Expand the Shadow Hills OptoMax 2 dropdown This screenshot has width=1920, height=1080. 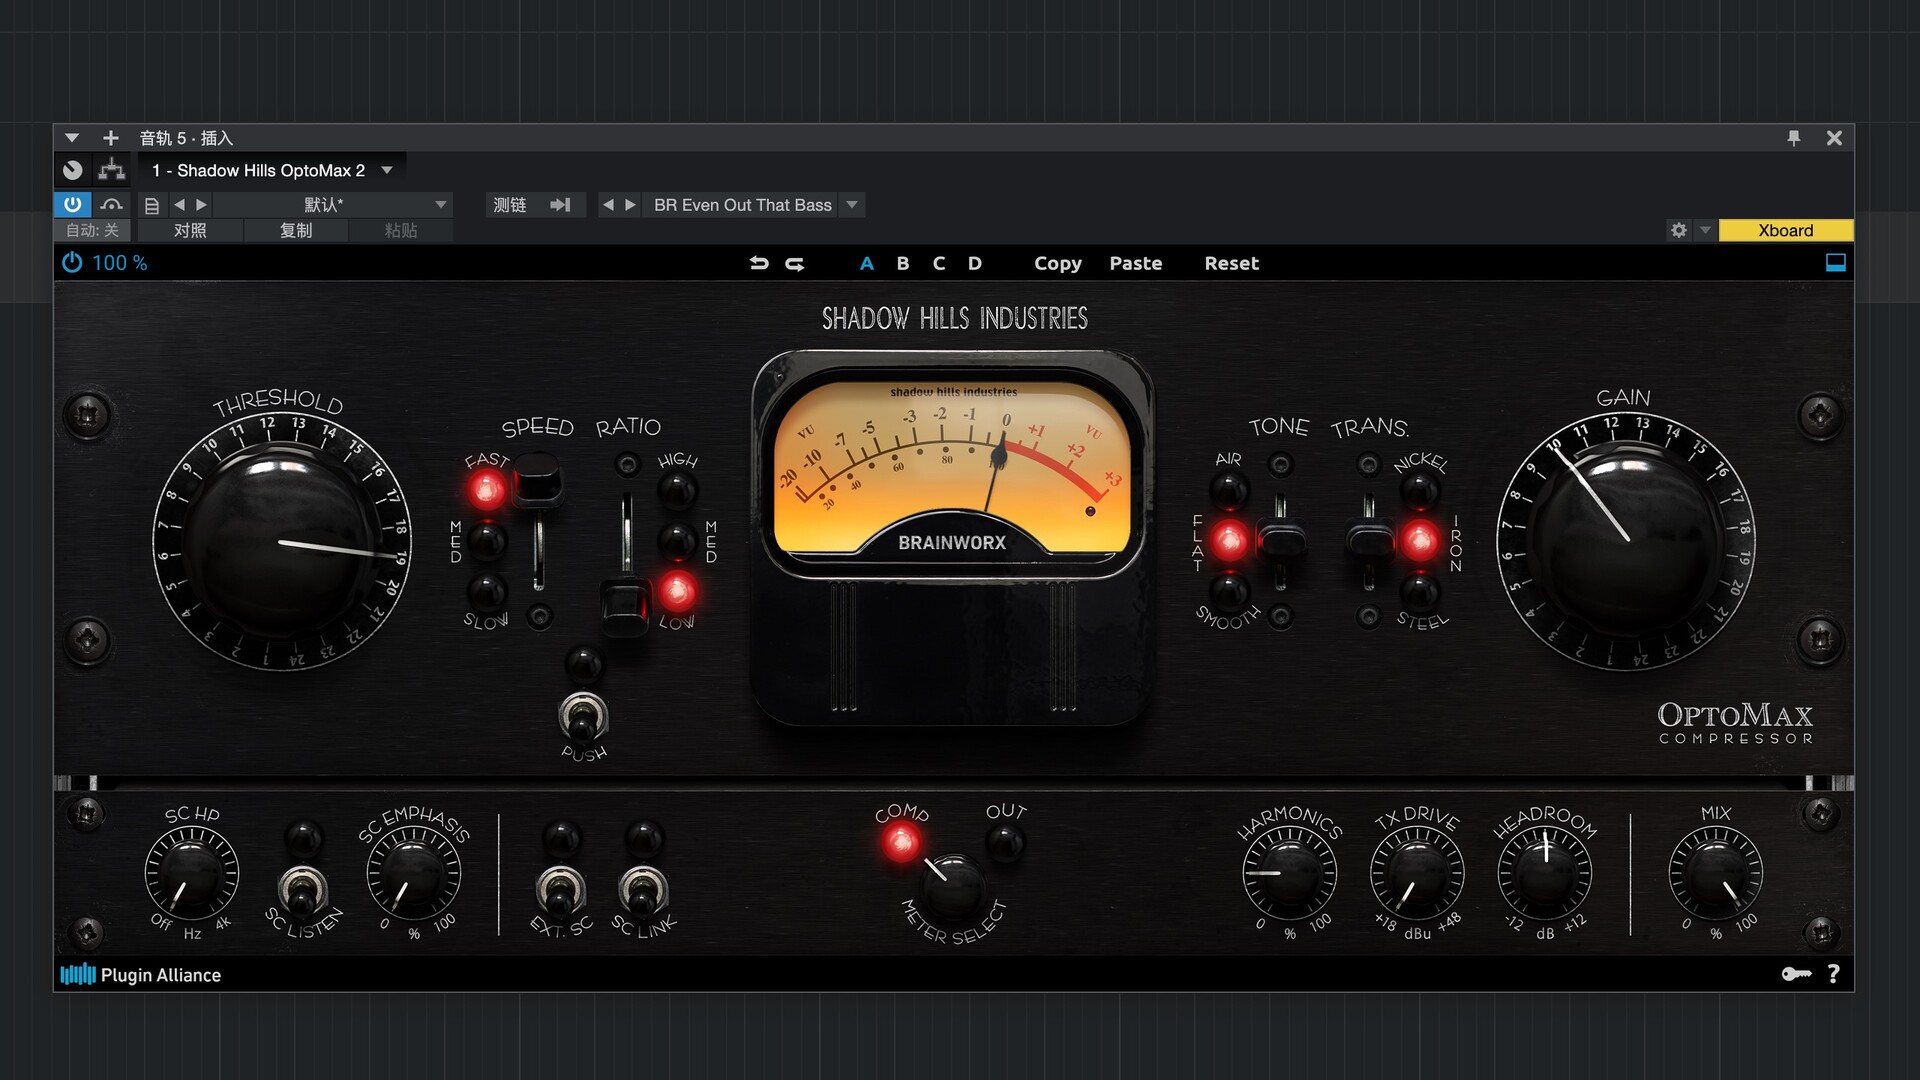click(x=387, y=170)
